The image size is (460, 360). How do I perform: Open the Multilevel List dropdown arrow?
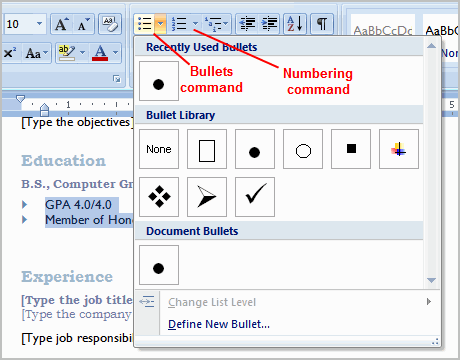pos(226,24)
